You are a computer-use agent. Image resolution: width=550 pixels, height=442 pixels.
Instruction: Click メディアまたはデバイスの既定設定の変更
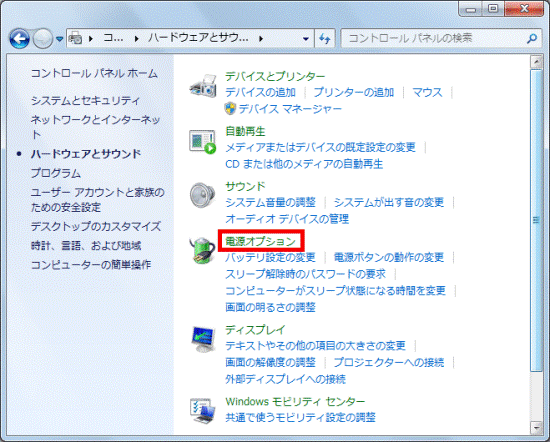(321, 147)
